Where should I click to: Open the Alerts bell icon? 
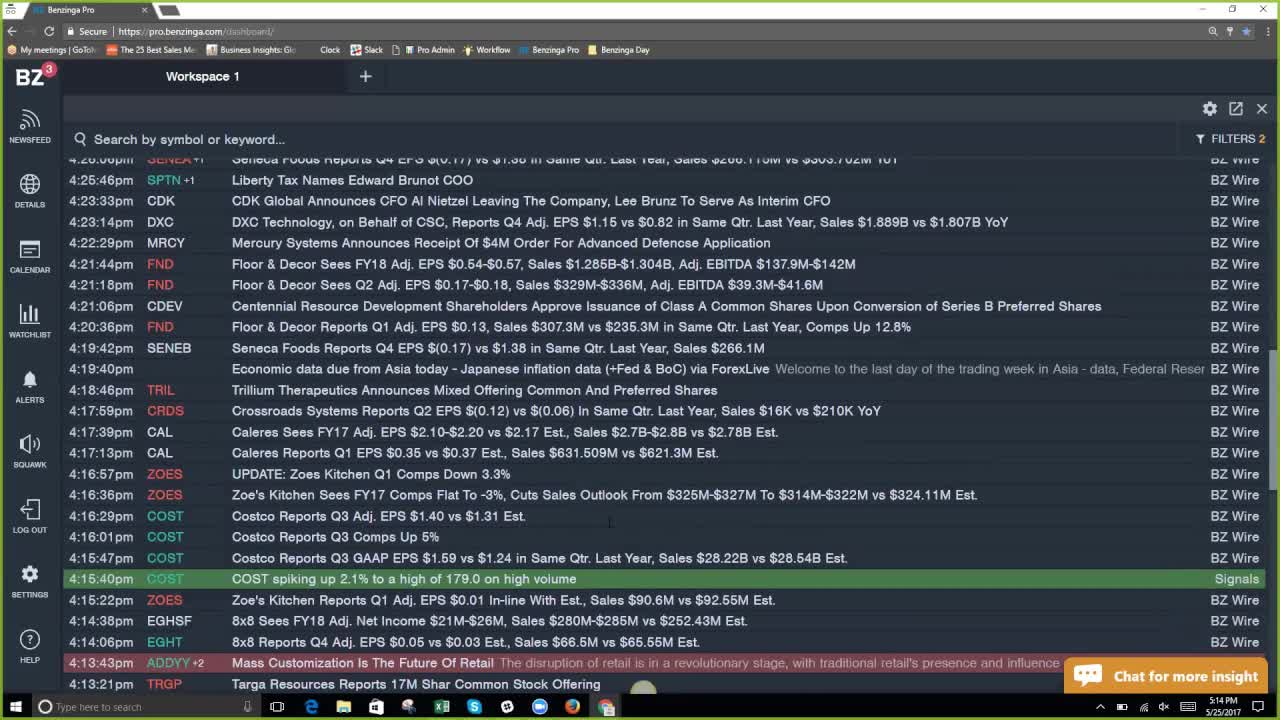(x=30, y=386)
